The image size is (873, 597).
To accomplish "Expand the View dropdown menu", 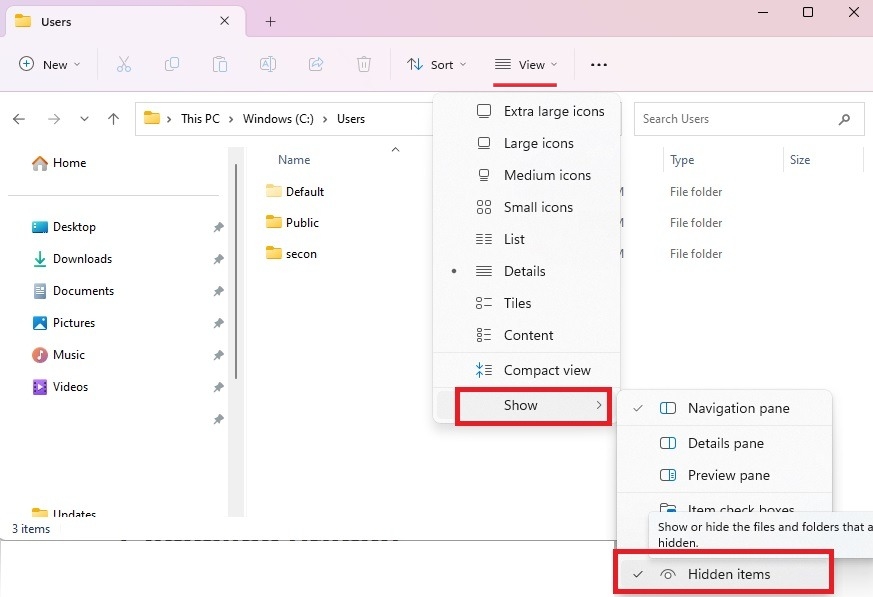I will click(x=527, y=64).
